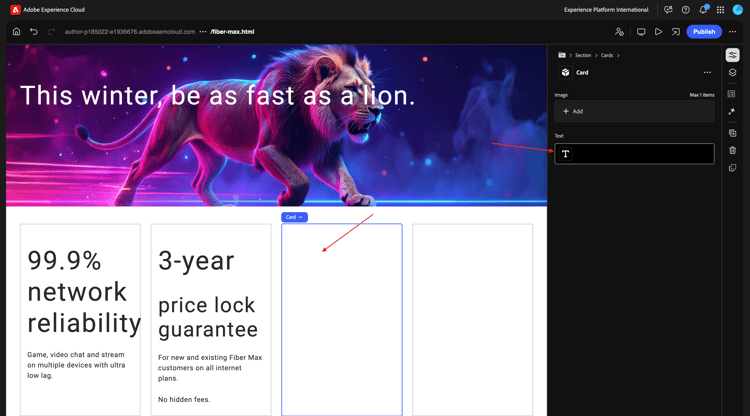
Task: Navigate to Cards in the breadcrumb
Action: [x=607, y=55]
